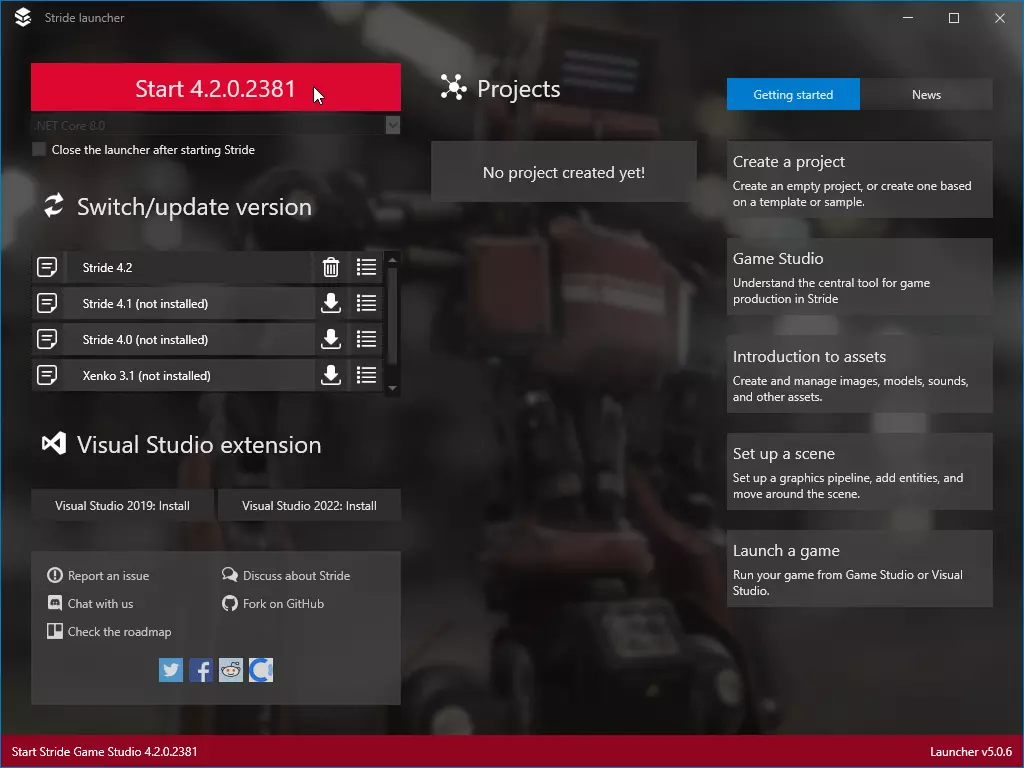Image resolution: width=1024 pixels, height=768 pixels.
Task: Uninstall Stride 4.2 with the trash icon
Action: (x=331, y=267)
